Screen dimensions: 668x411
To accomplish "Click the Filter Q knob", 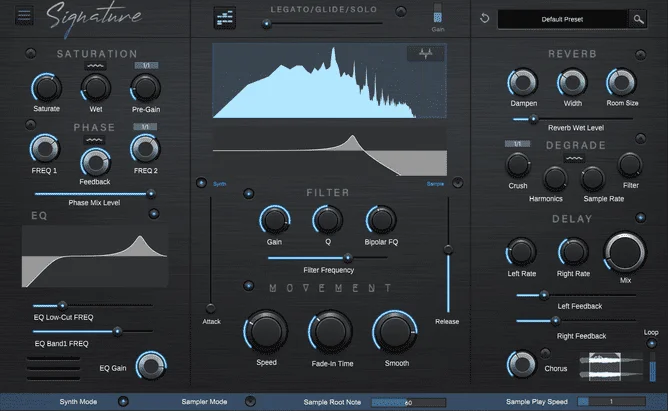I will 328,220.
